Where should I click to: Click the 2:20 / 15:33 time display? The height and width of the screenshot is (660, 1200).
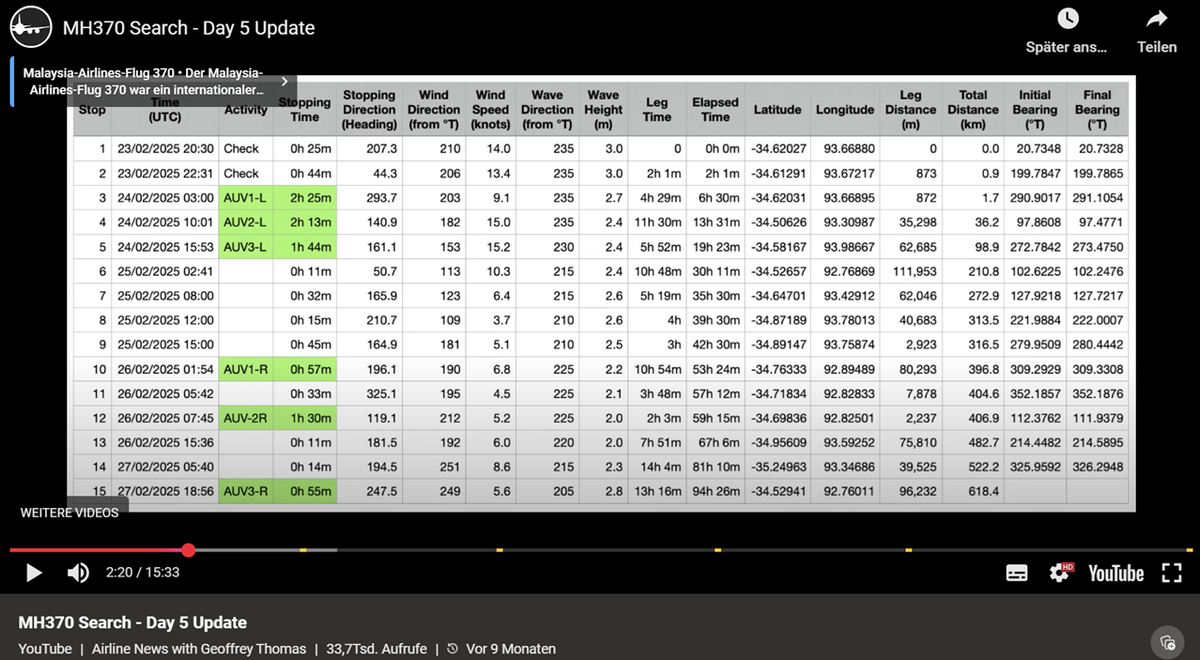[x=142, y=573]
